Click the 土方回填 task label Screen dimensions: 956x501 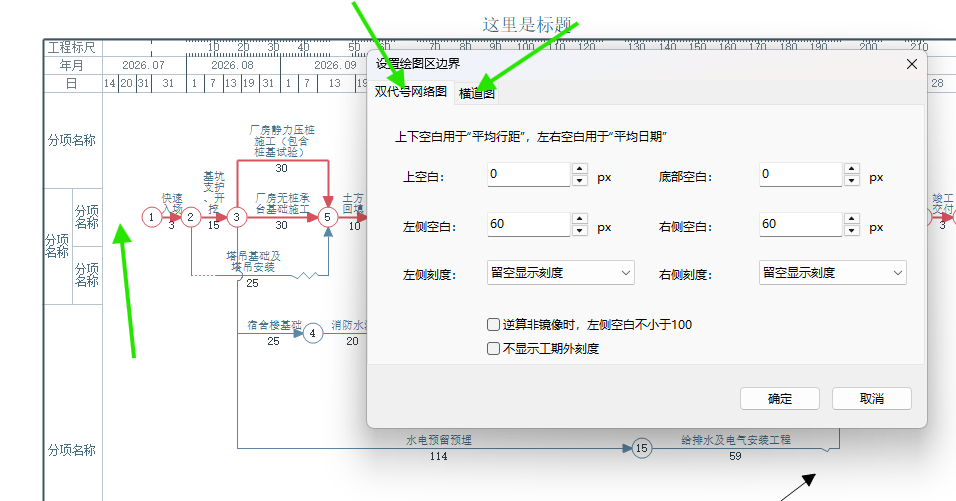click(354, 204)
